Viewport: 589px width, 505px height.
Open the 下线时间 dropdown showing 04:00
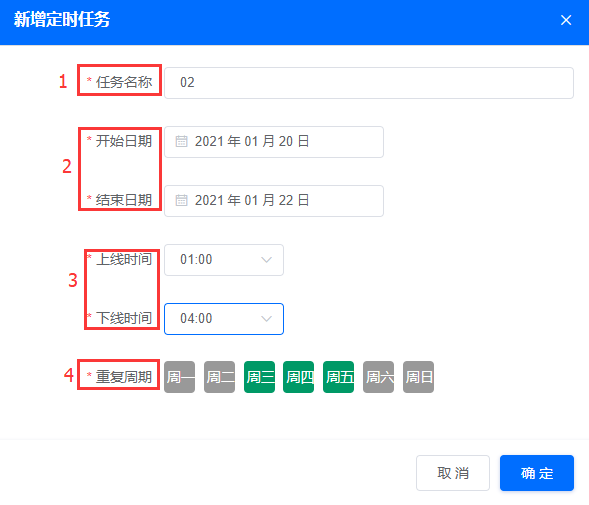point(224,319)
